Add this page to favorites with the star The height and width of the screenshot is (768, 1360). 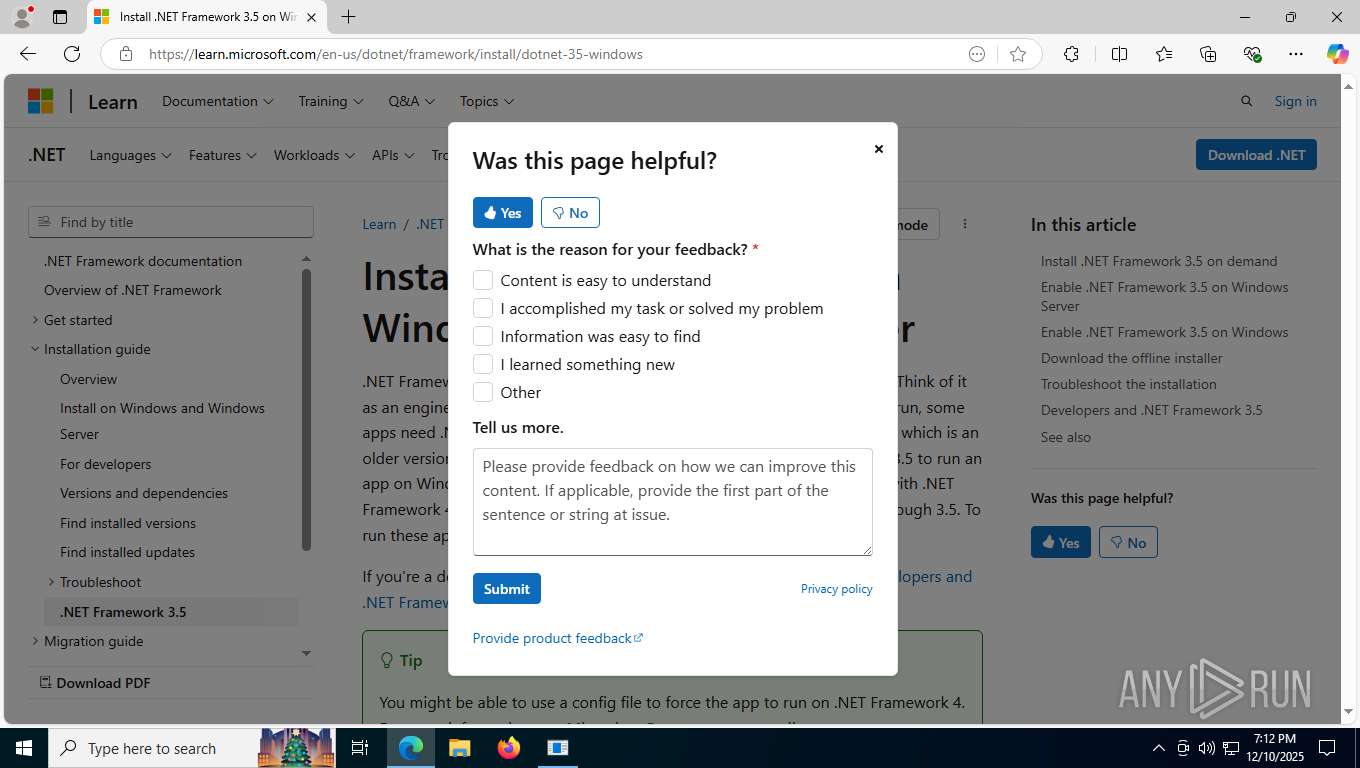1018,54
